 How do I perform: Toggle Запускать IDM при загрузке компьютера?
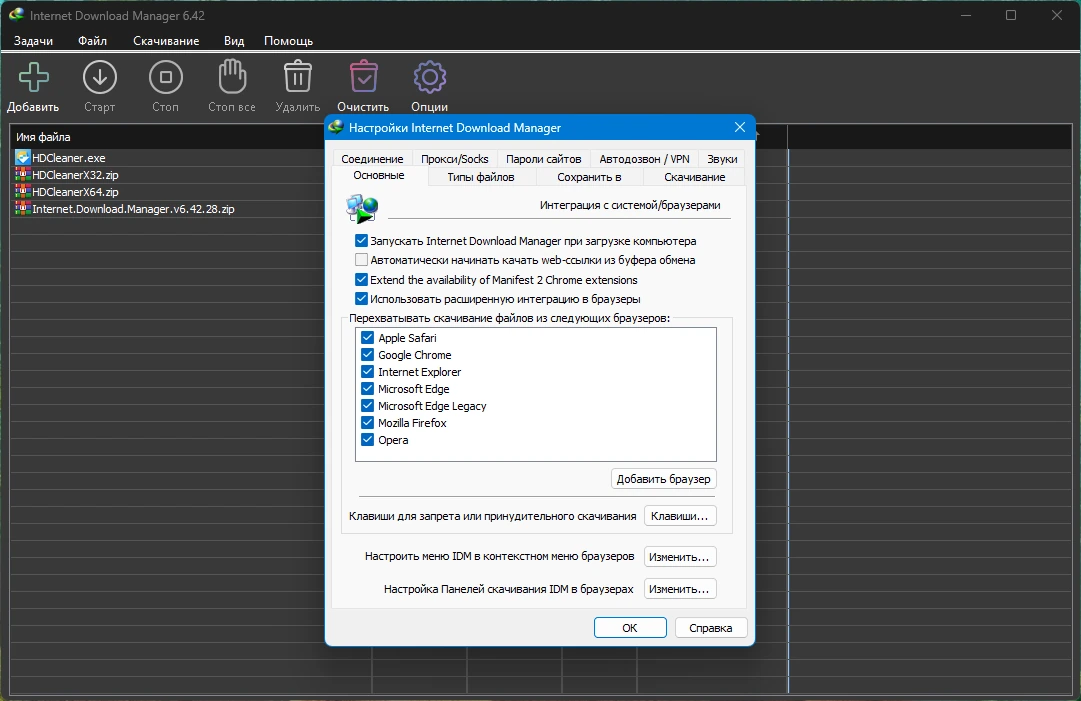pyautogui.click(x=361, y=241)
